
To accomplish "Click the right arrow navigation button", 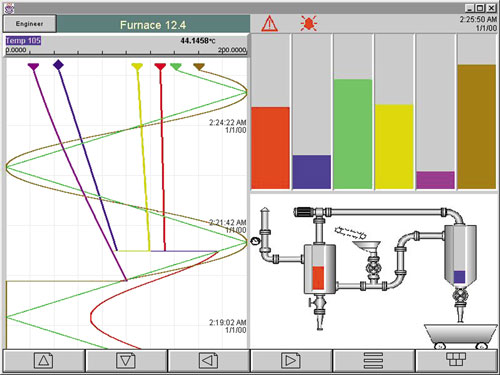I will [291, 361].
